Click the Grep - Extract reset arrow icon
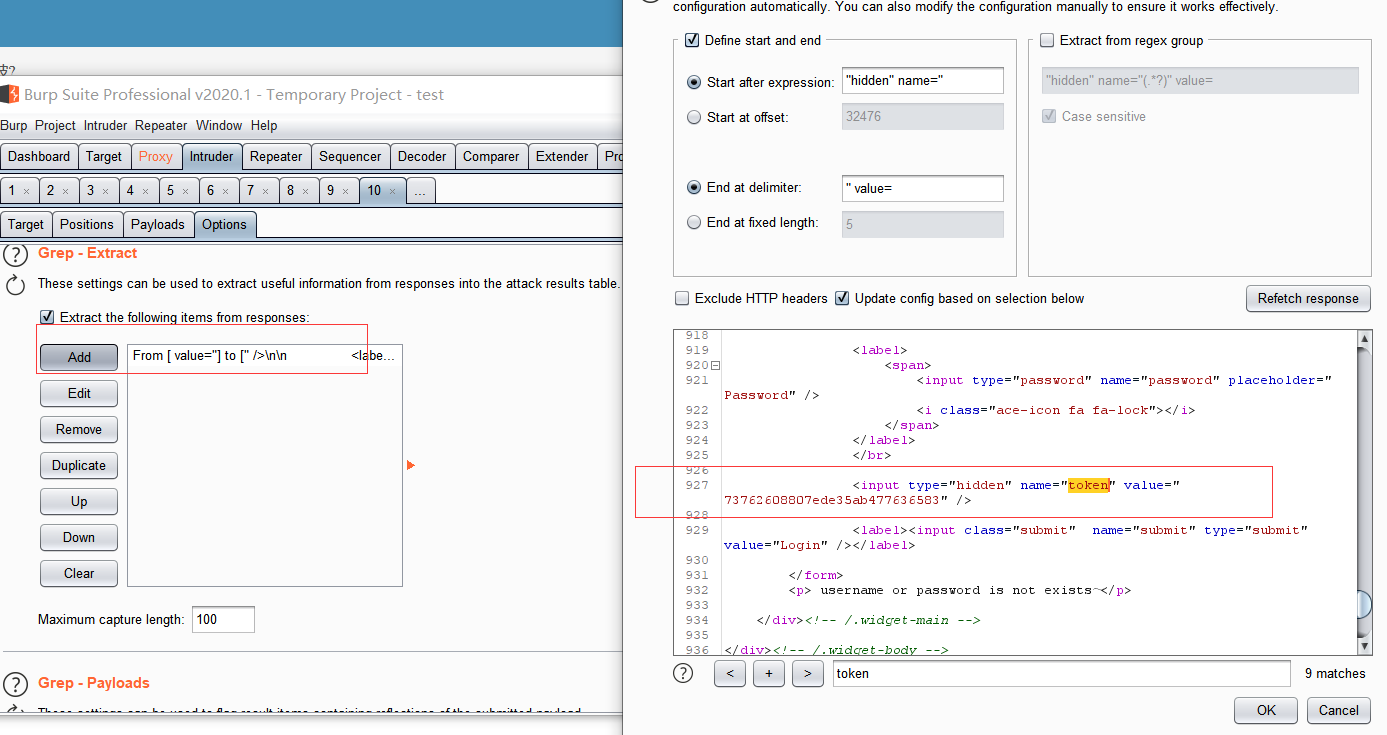Image resolution: width=1387 pixels, height=735 pixels. [15, 285]
